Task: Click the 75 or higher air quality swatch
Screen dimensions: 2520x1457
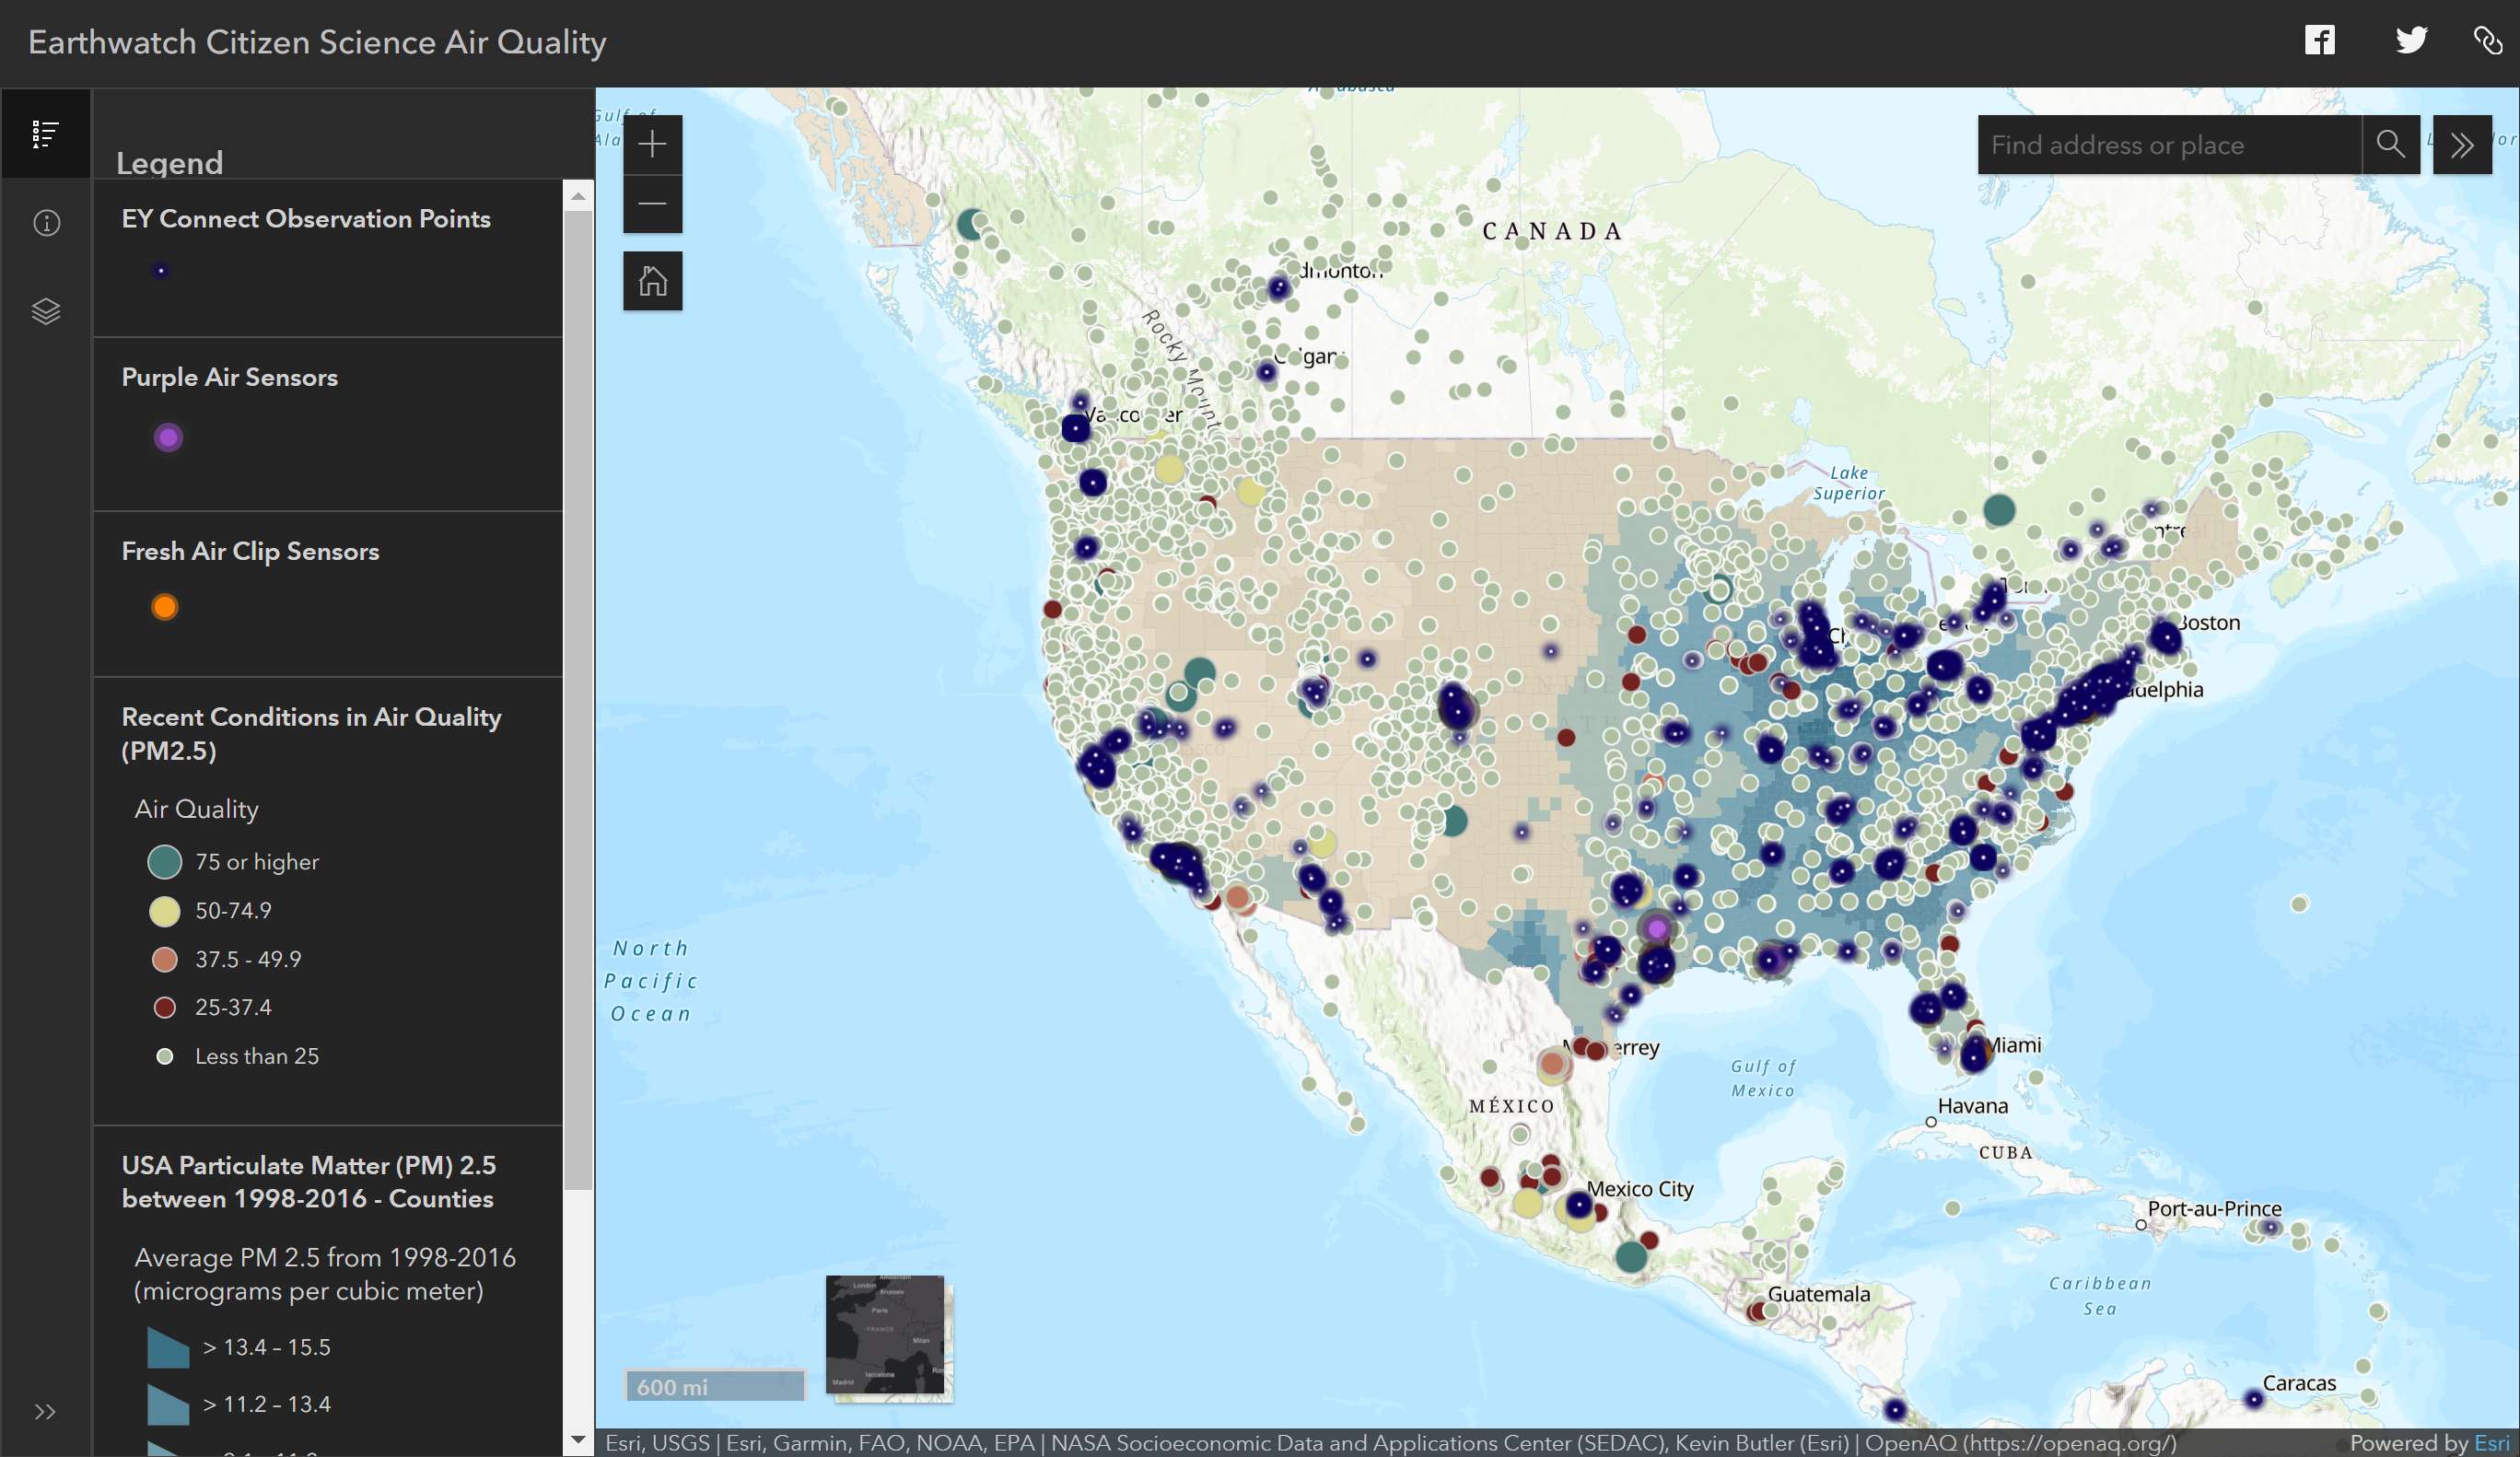Action: click(x=165, y=861)
